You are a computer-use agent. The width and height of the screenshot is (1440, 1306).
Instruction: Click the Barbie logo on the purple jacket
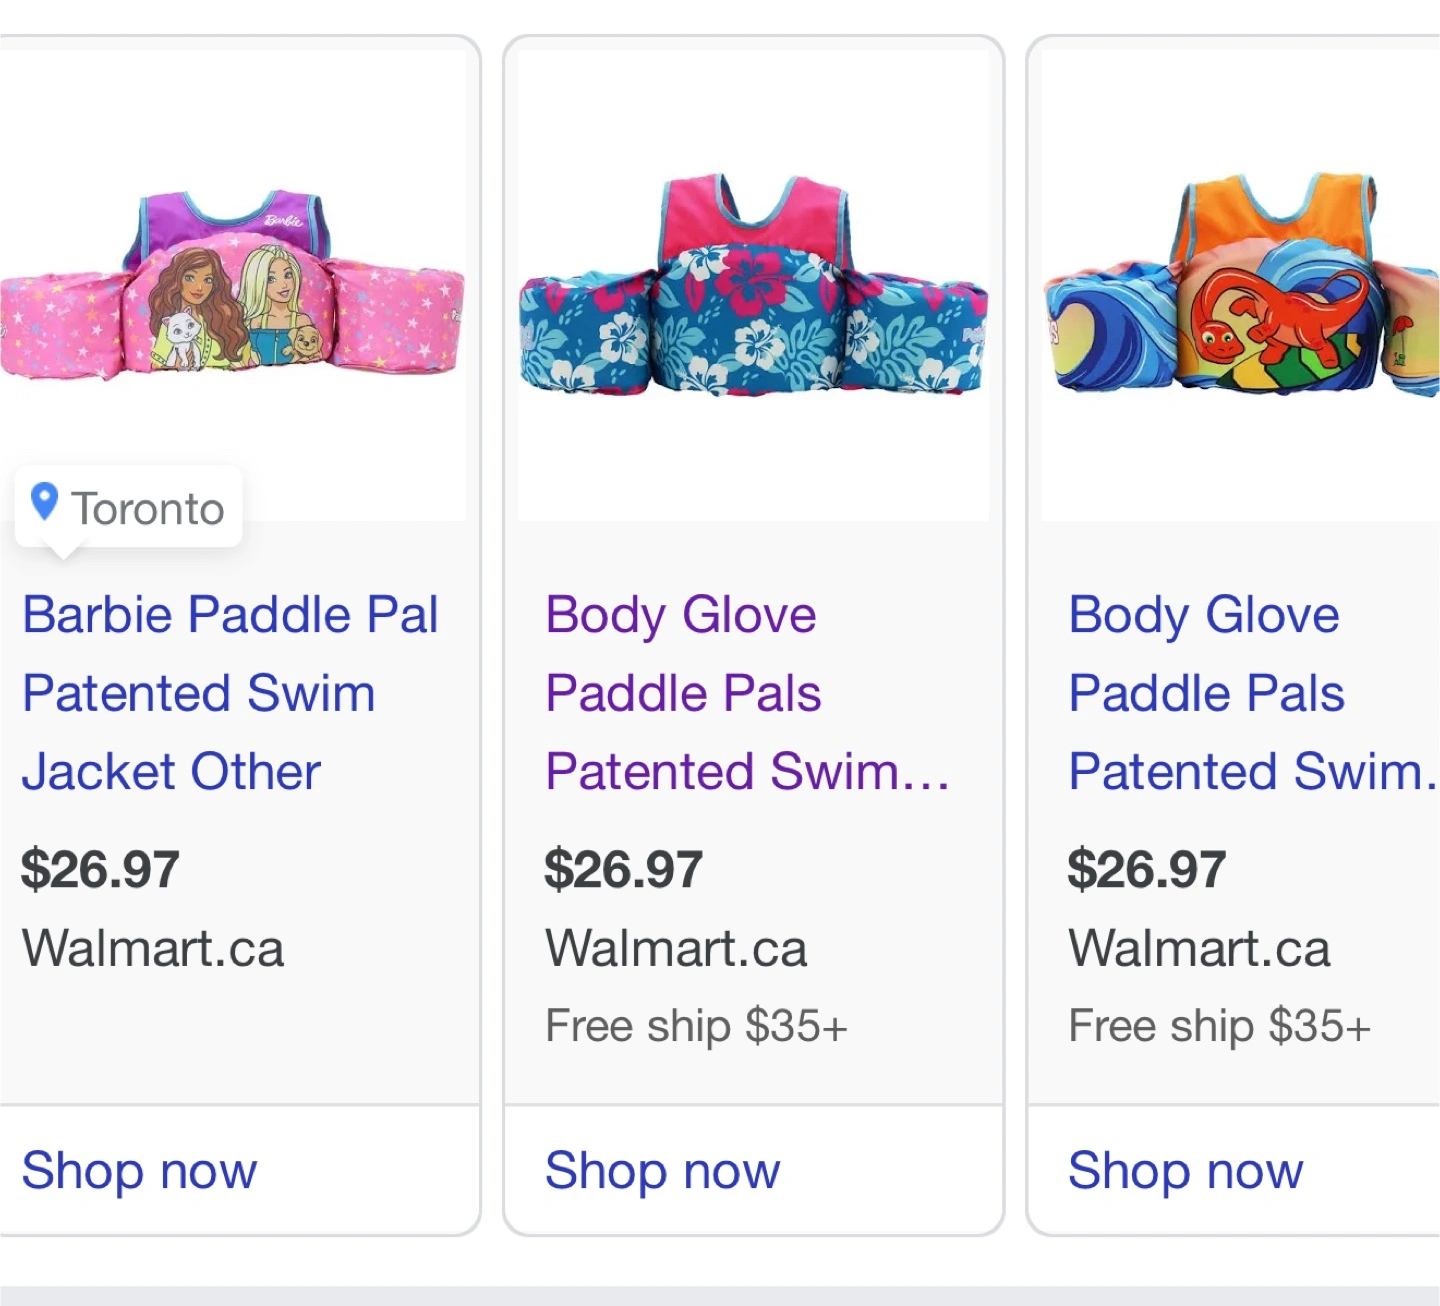[283, 220]
